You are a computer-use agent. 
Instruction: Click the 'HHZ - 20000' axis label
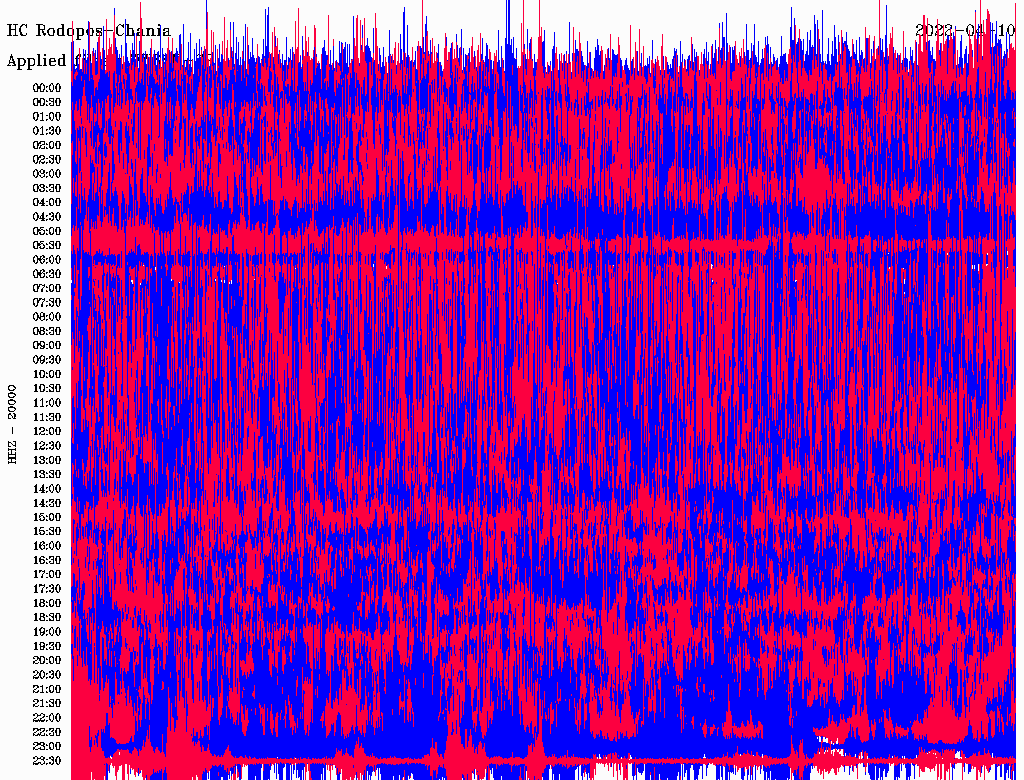(12, 425)
